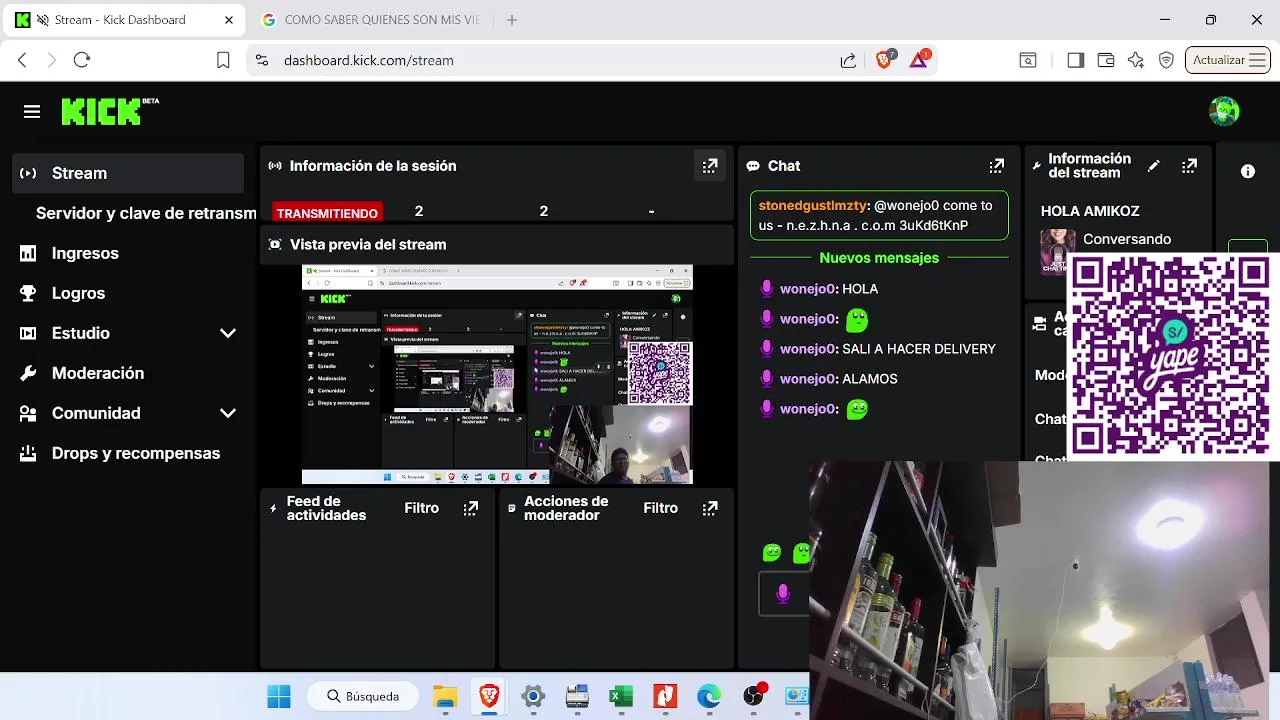Pop out the Información del stream panel
This screenshot has height=720, width=1280.
point(1189,166)
